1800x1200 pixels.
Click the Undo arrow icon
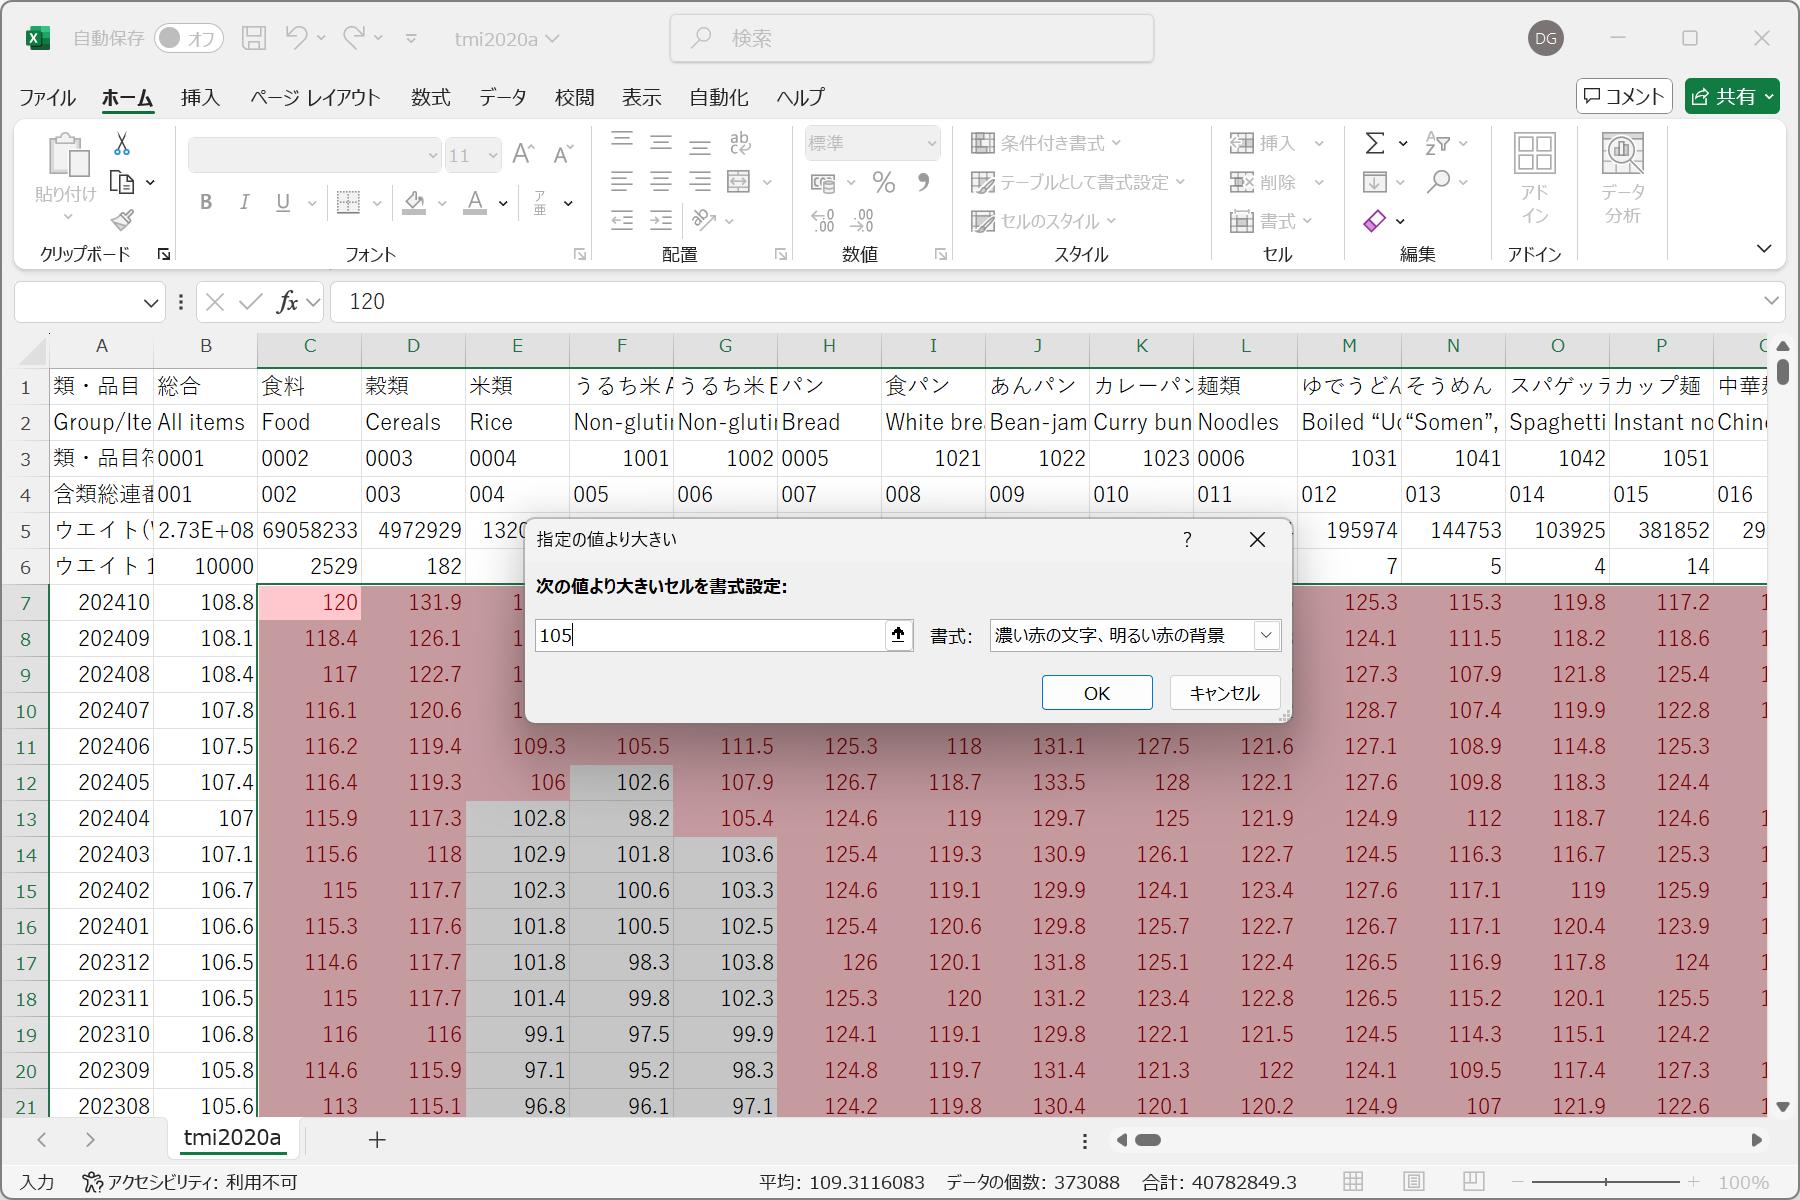(x=296, y=38)
